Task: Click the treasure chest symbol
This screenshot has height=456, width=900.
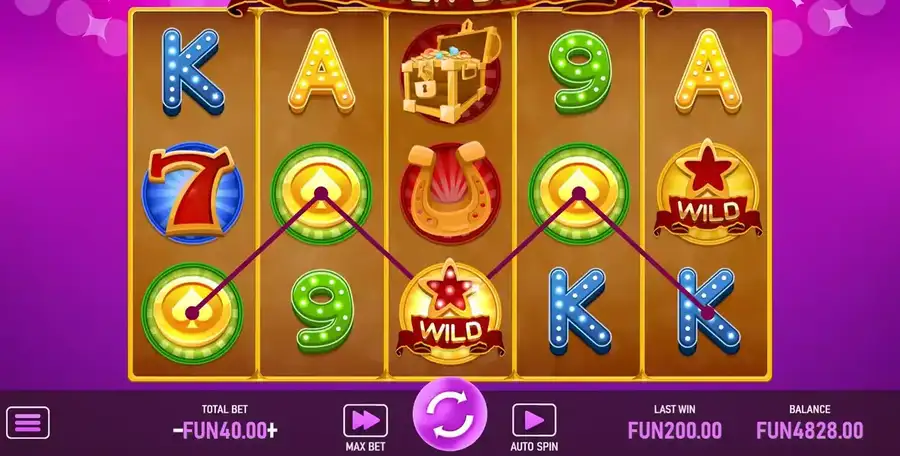Action: (x=451, y=71)
